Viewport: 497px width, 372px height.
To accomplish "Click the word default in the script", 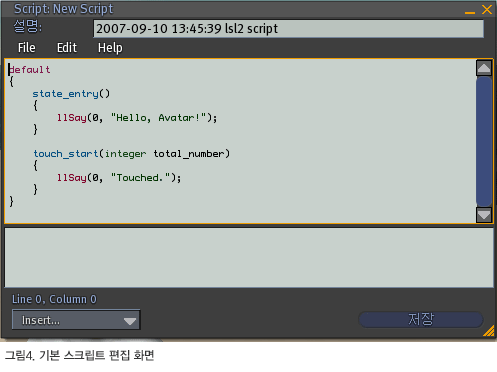I will coord(30,70).
